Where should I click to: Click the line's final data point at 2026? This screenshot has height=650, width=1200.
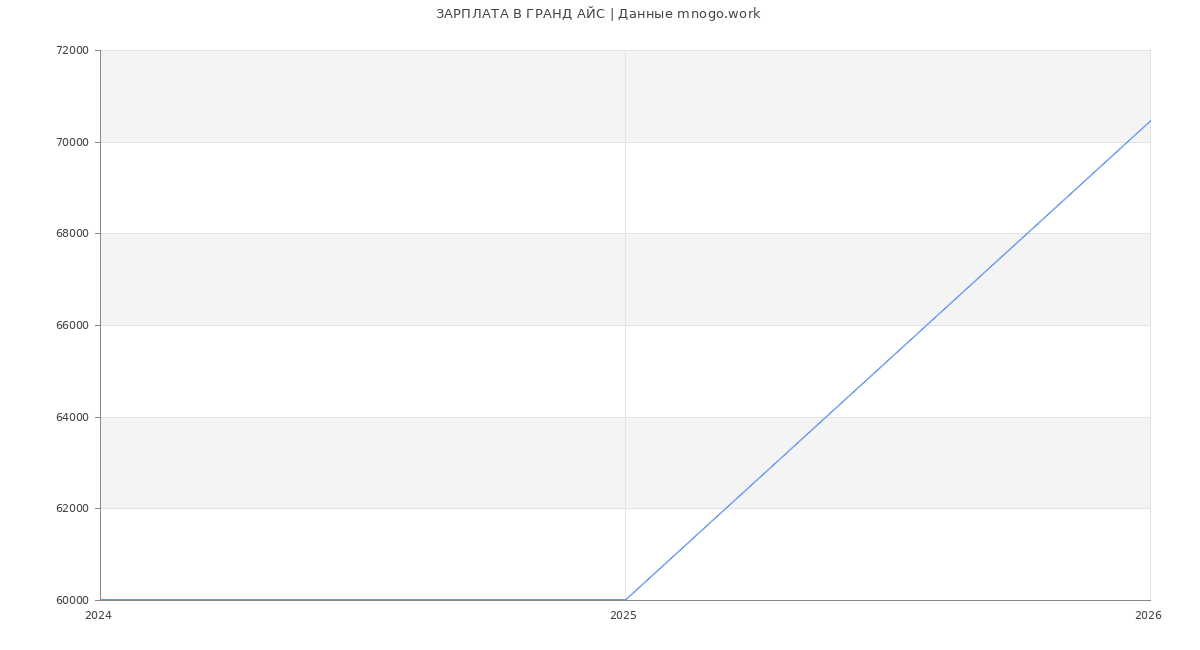[1150, 121]
